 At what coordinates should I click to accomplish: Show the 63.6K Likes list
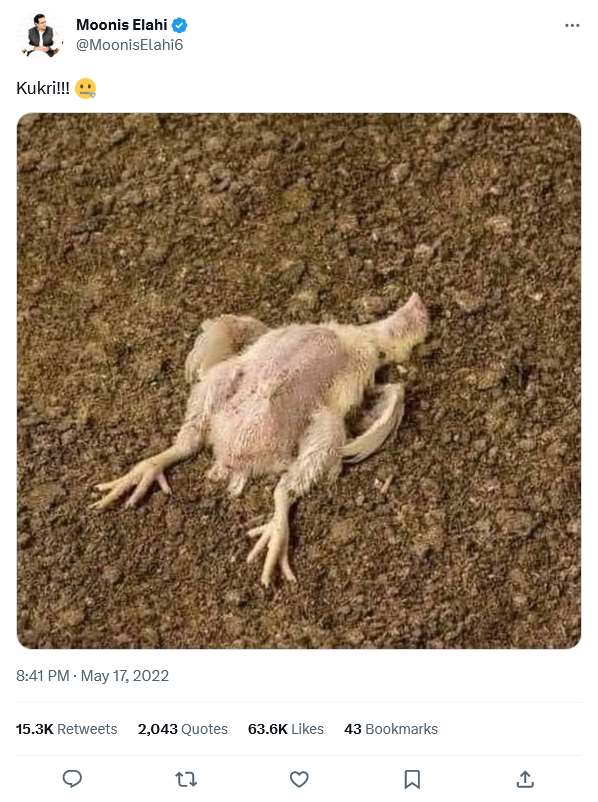(285, 729)
